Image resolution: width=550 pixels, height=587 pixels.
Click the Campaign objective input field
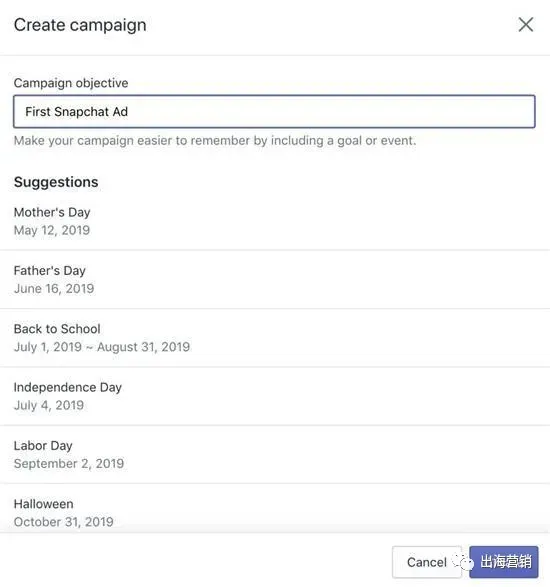coord(274,112)
